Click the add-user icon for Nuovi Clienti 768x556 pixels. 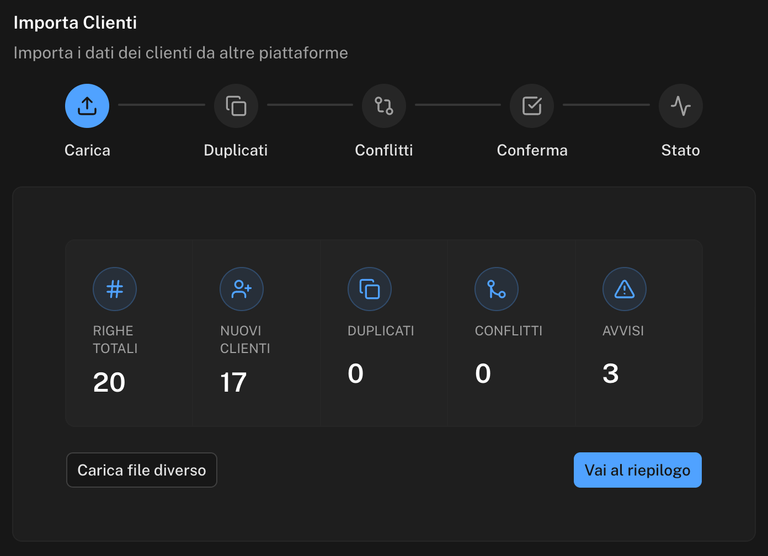click(x=241, y=289)
